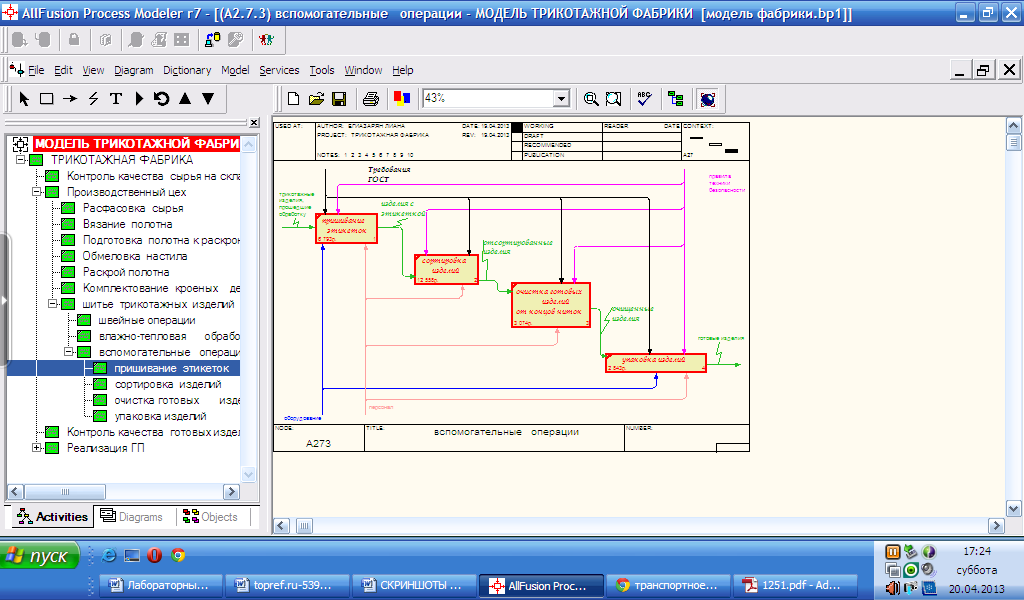Viewport: 1024px width, 600px height.
Task: Select the Pointer tool
Action: [x=24, y=99]
